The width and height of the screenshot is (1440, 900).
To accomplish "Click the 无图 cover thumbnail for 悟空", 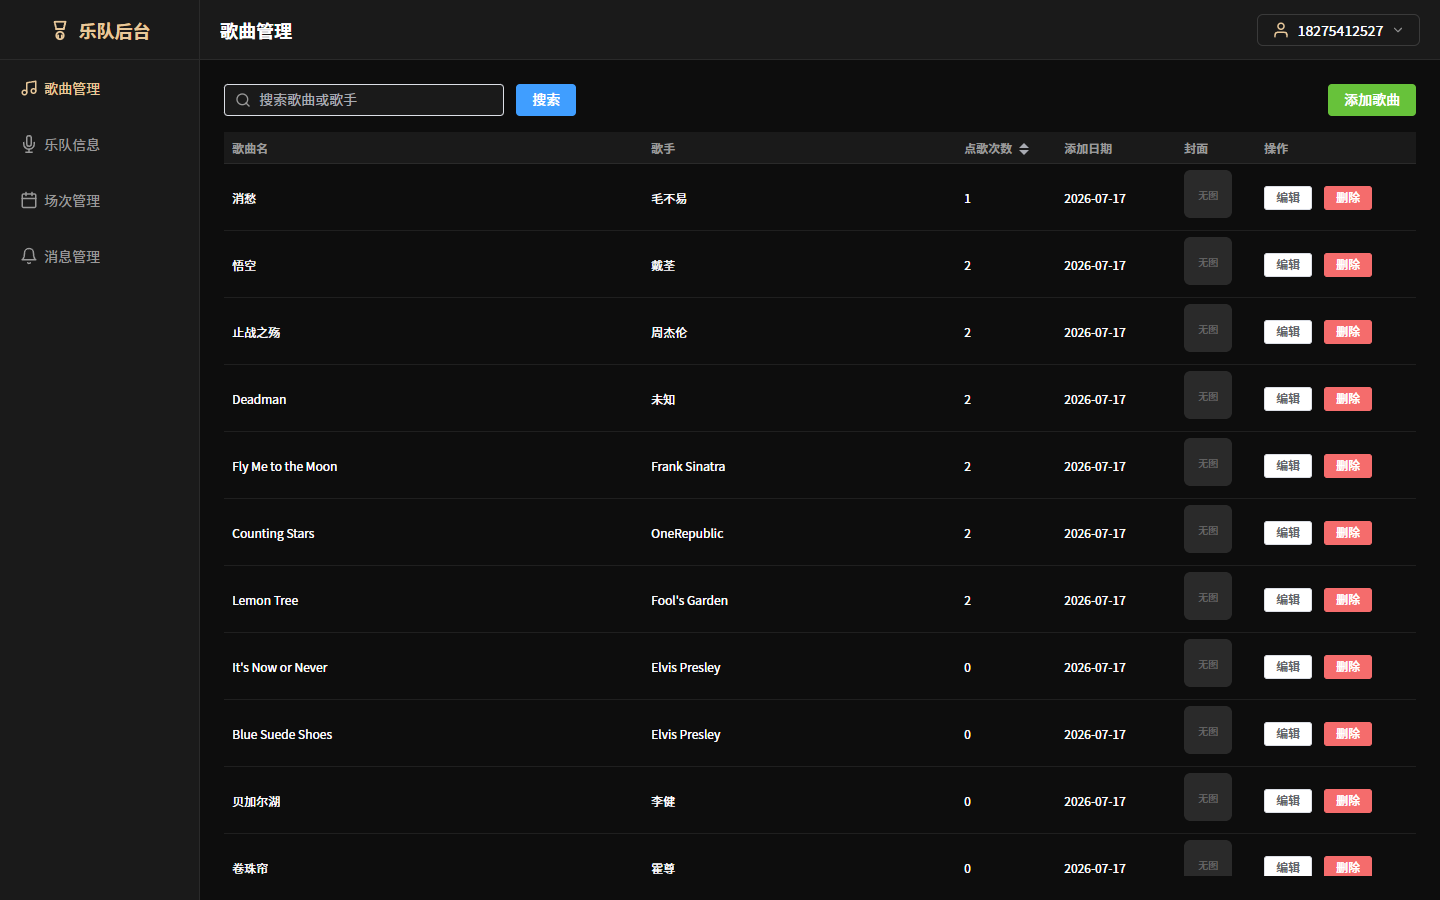I will pos(1208,262).
